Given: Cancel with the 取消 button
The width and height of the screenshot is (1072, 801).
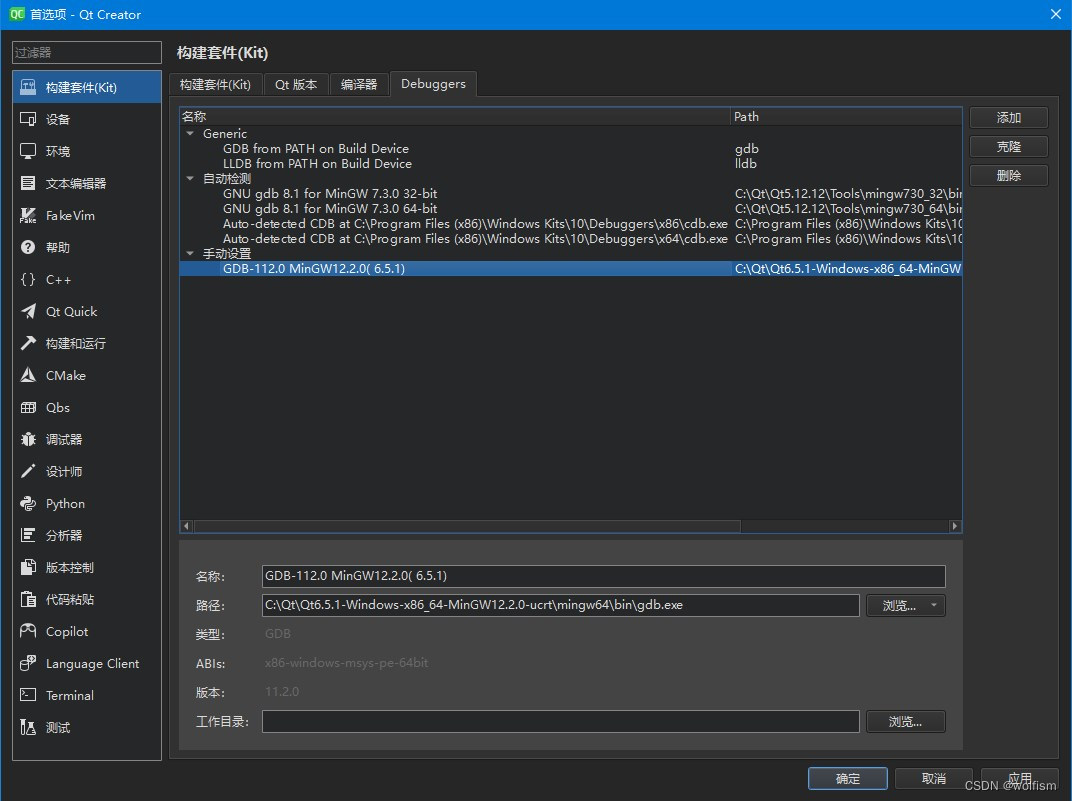Looking at the screenshot, I should point(934,778).
